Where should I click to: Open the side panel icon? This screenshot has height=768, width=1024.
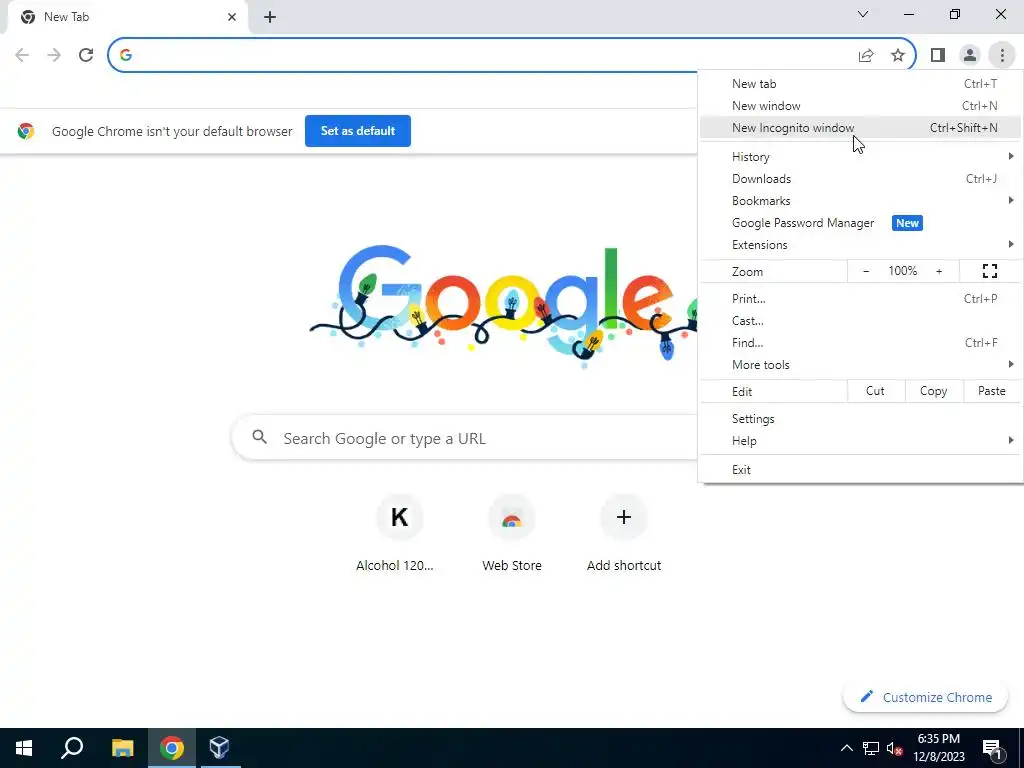[x=938, y=56]
